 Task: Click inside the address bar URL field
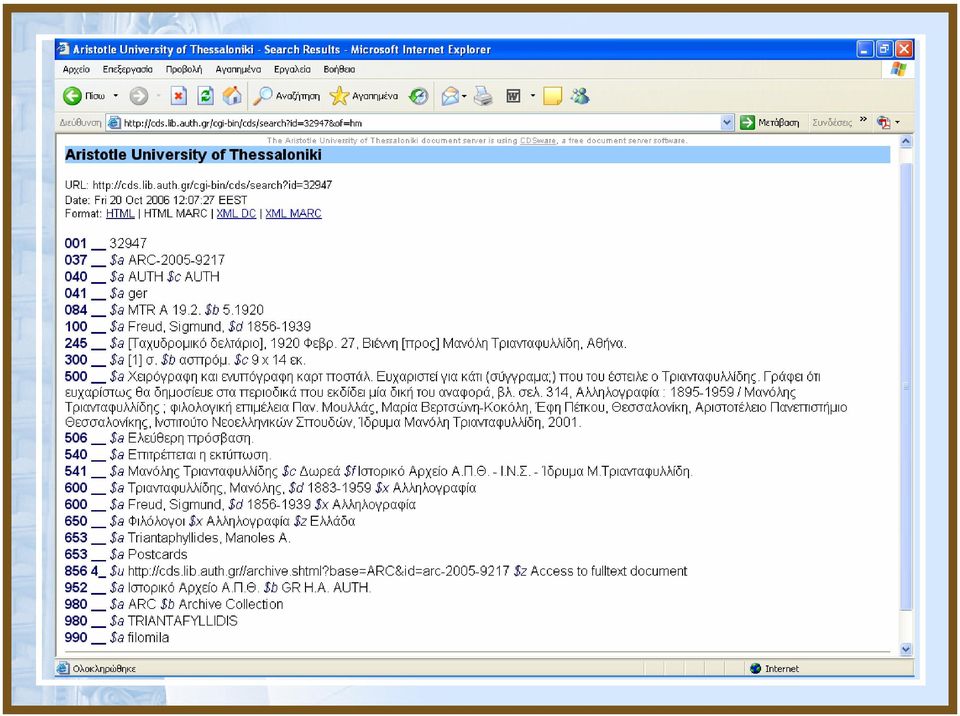click(420, 123)
